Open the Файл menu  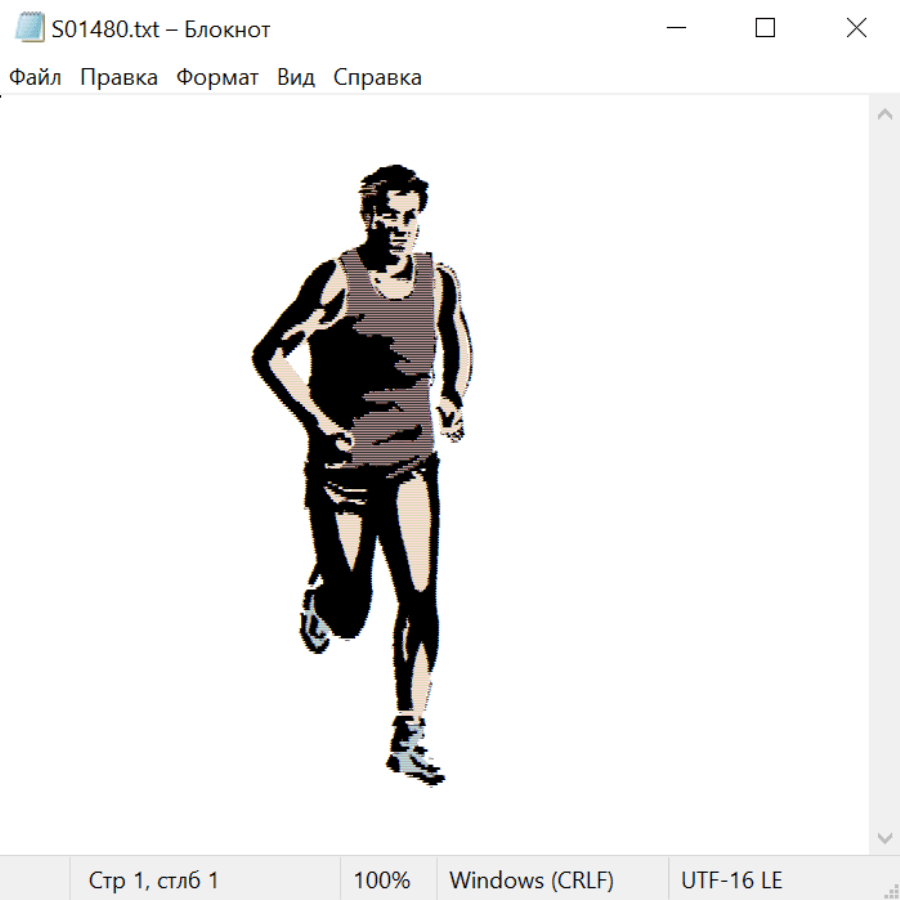tap(35, 78)
